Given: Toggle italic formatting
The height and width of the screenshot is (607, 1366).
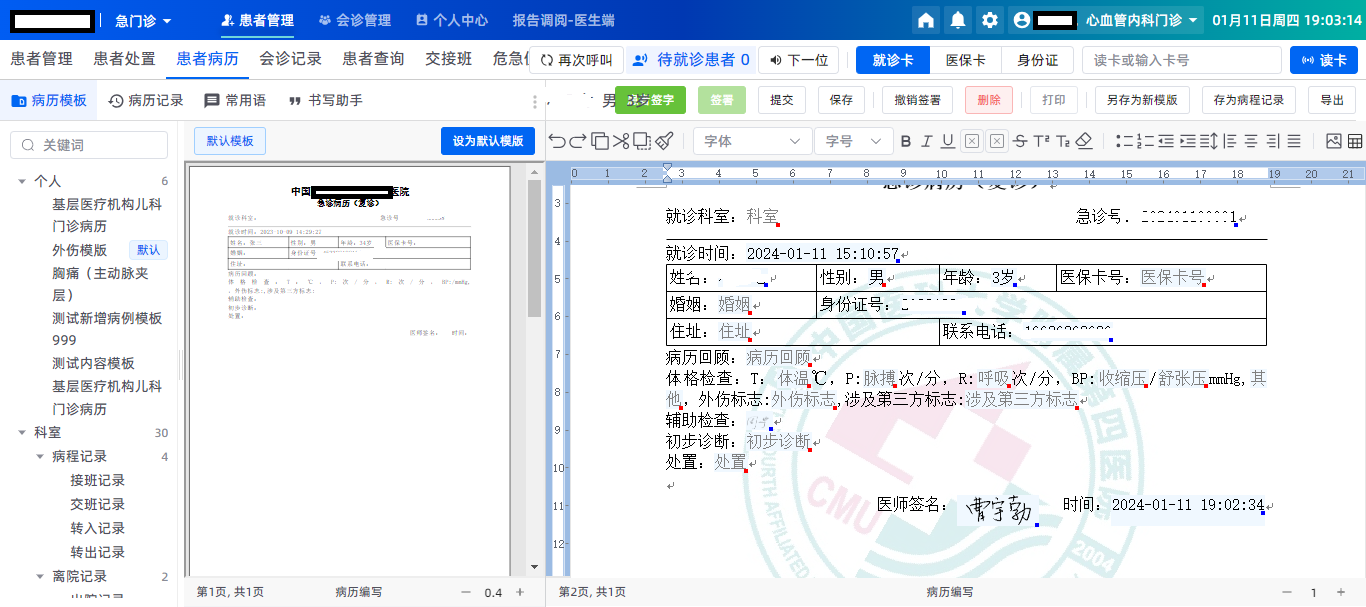Looking at the screenshot, I should click(927, 141).
